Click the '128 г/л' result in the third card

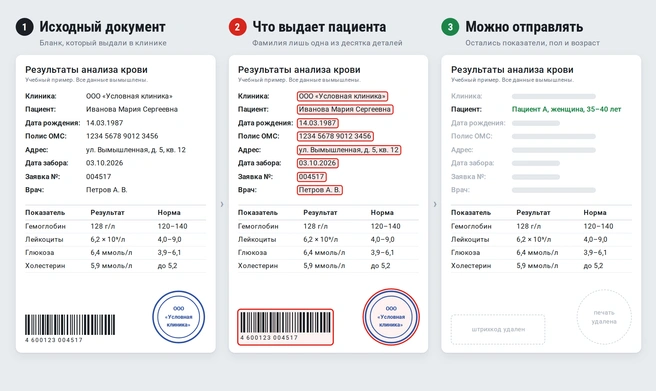click(x=529, y=226)
